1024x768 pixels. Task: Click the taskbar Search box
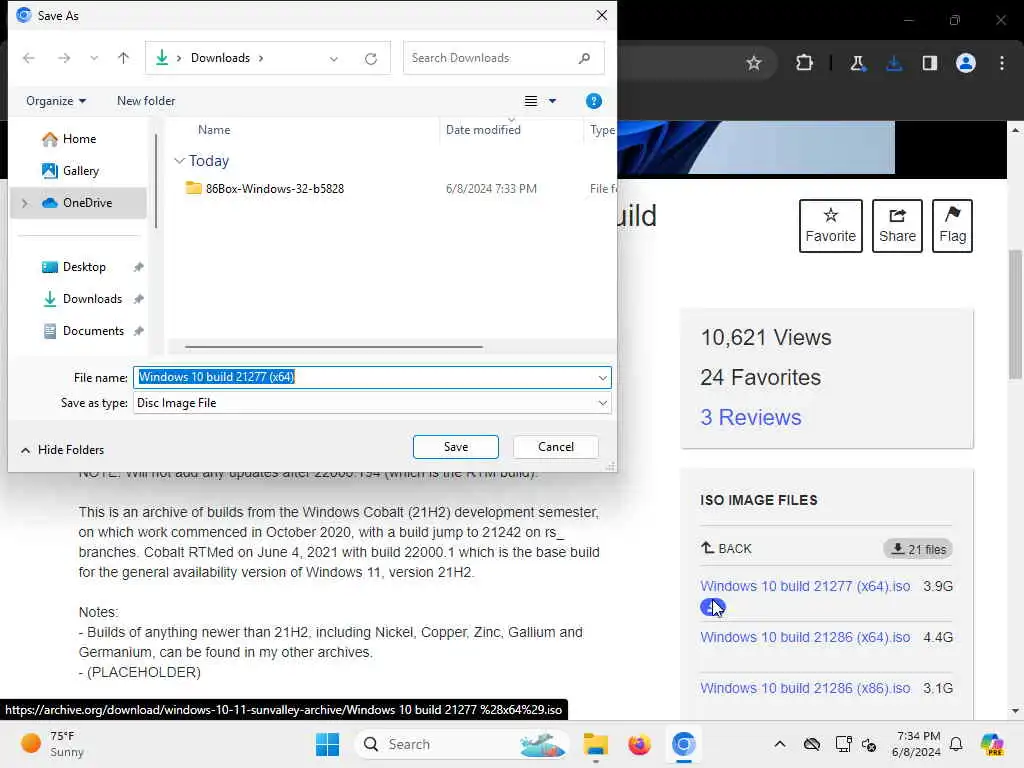pos(461,744)
